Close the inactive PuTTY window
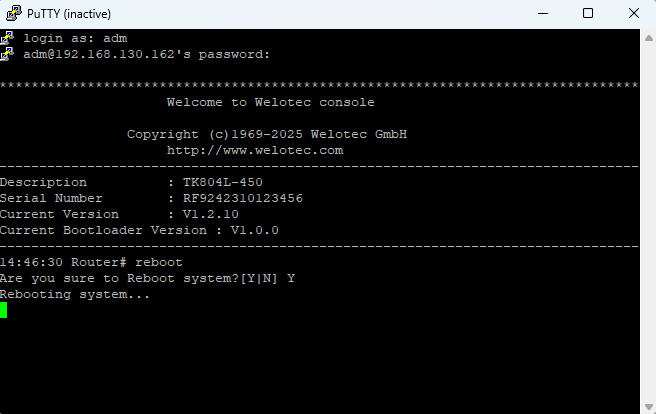 [633, 14]
